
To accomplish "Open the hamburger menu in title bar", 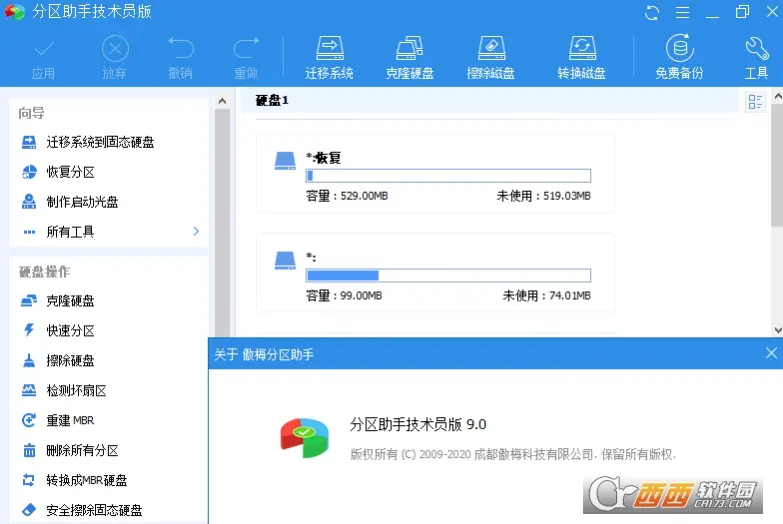I will point(682,12).
